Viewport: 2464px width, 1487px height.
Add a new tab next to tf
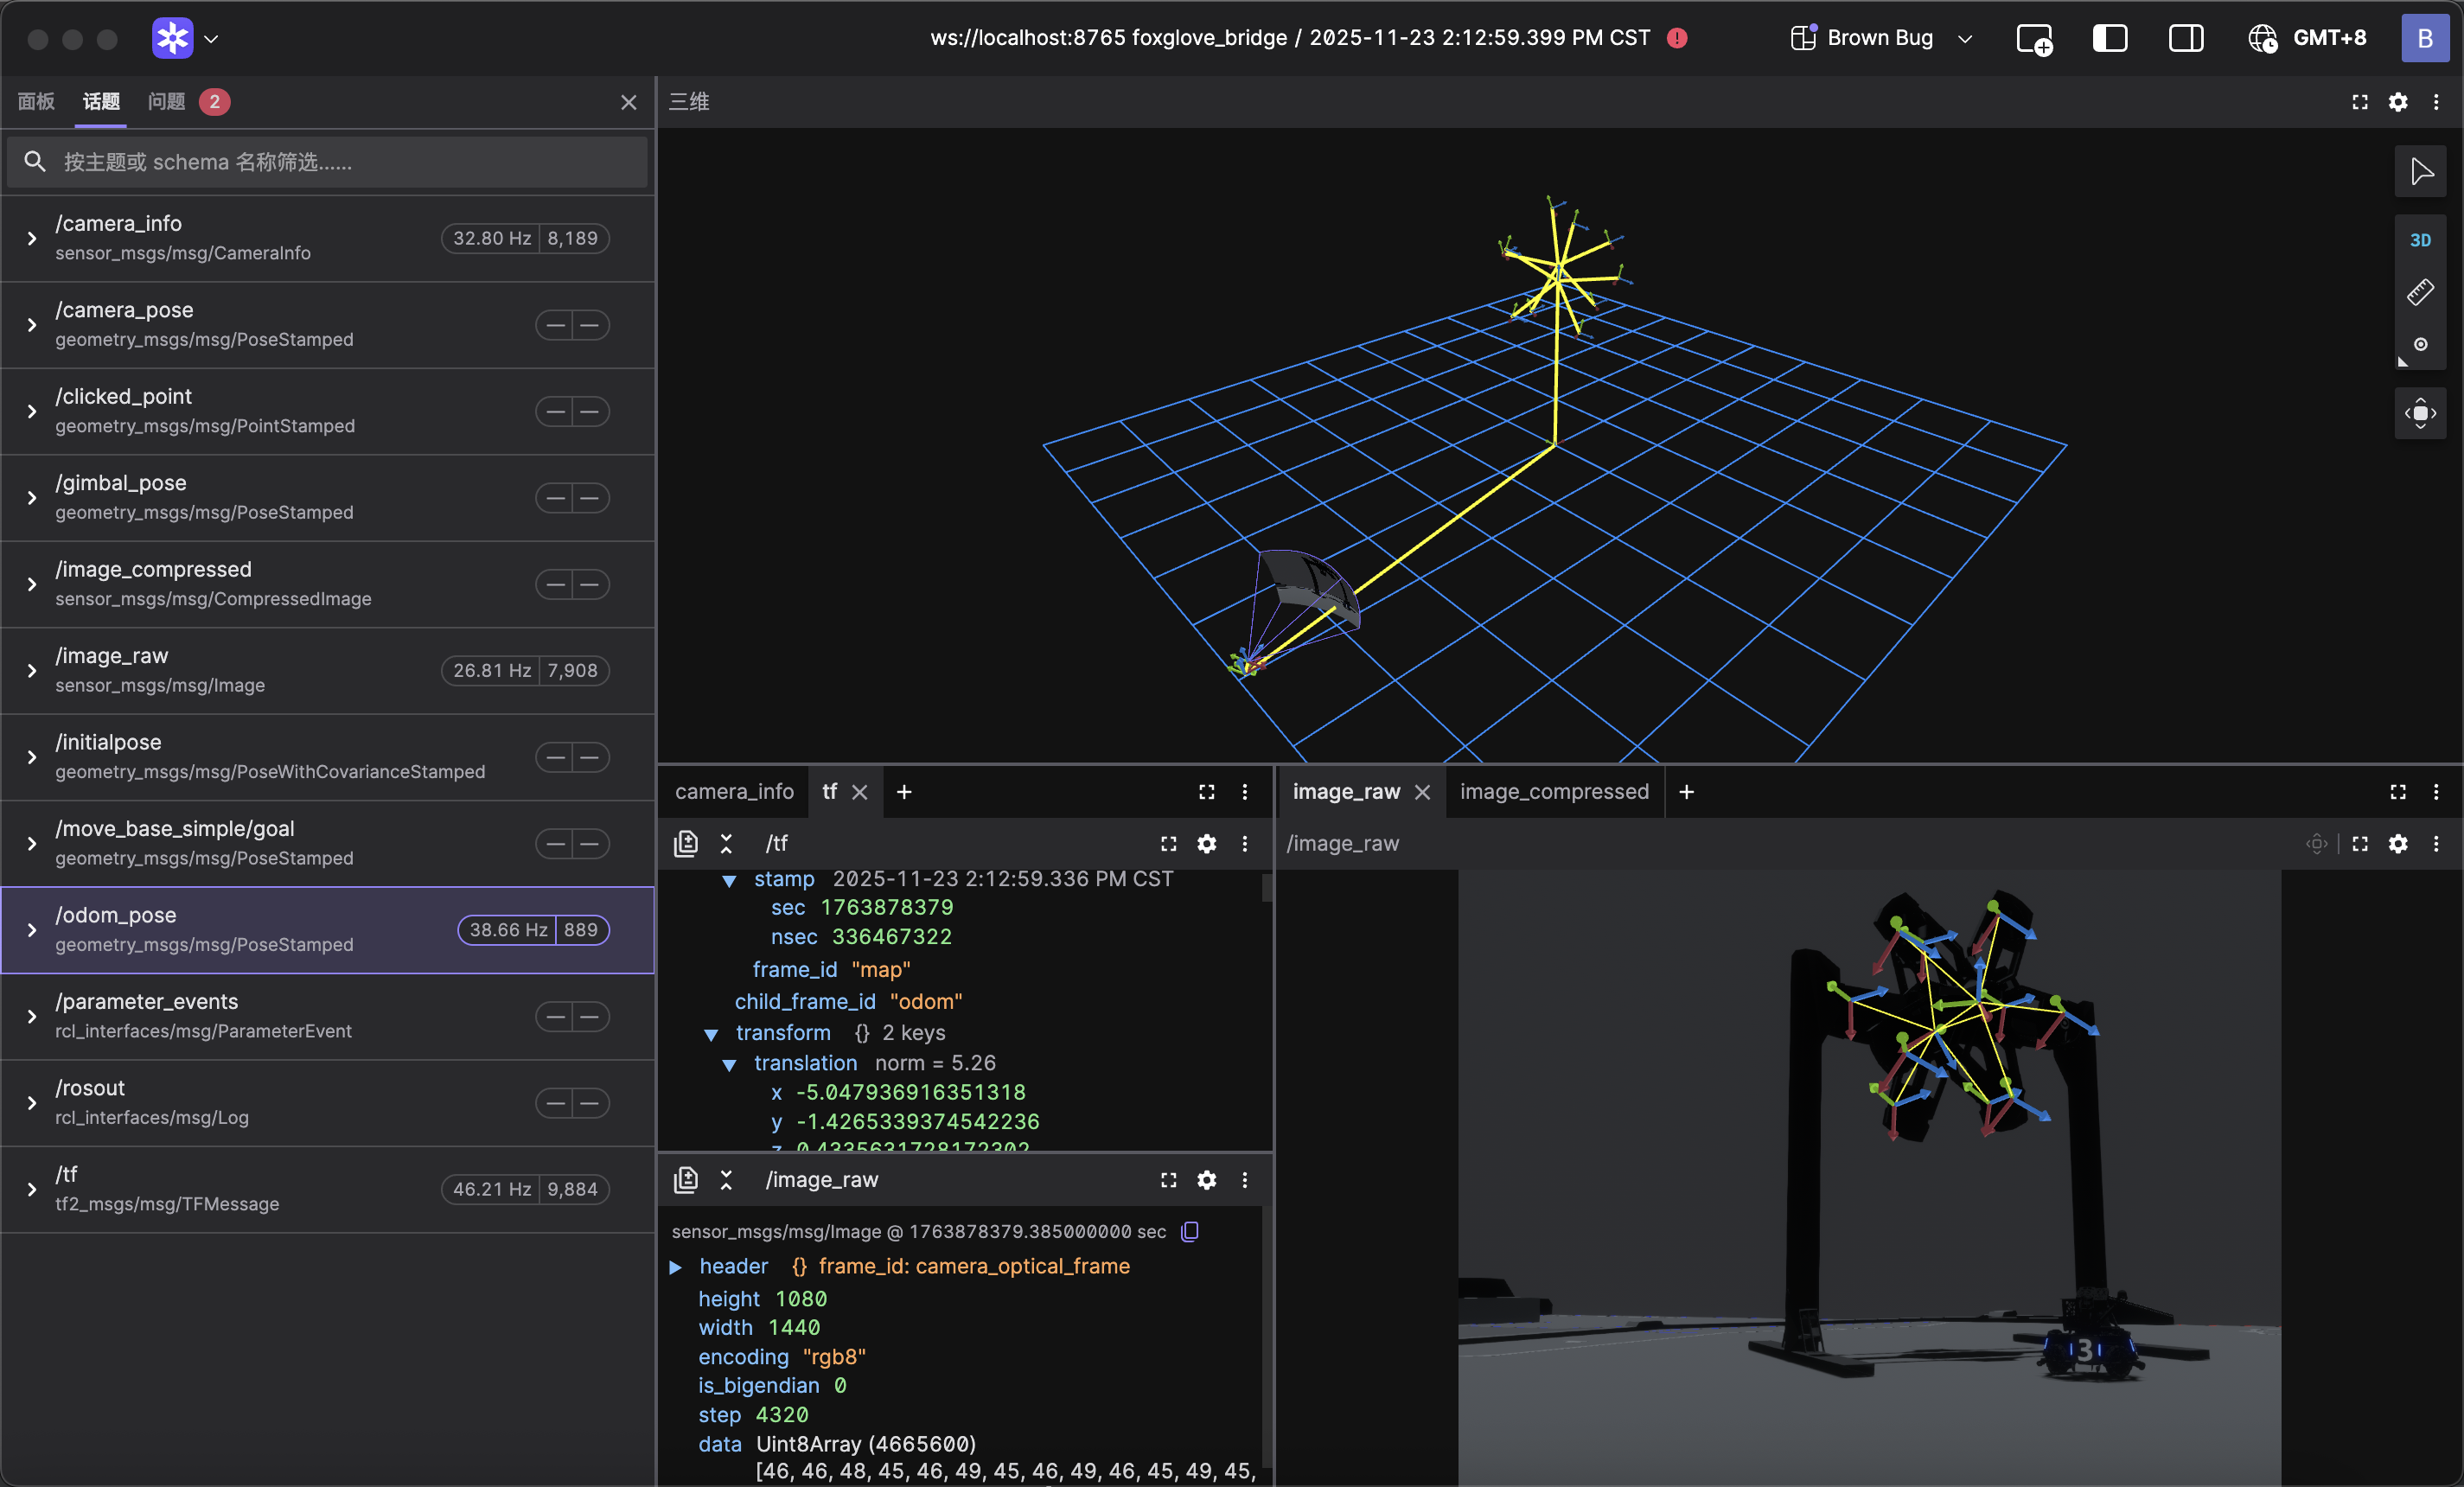tap(904, 792)
